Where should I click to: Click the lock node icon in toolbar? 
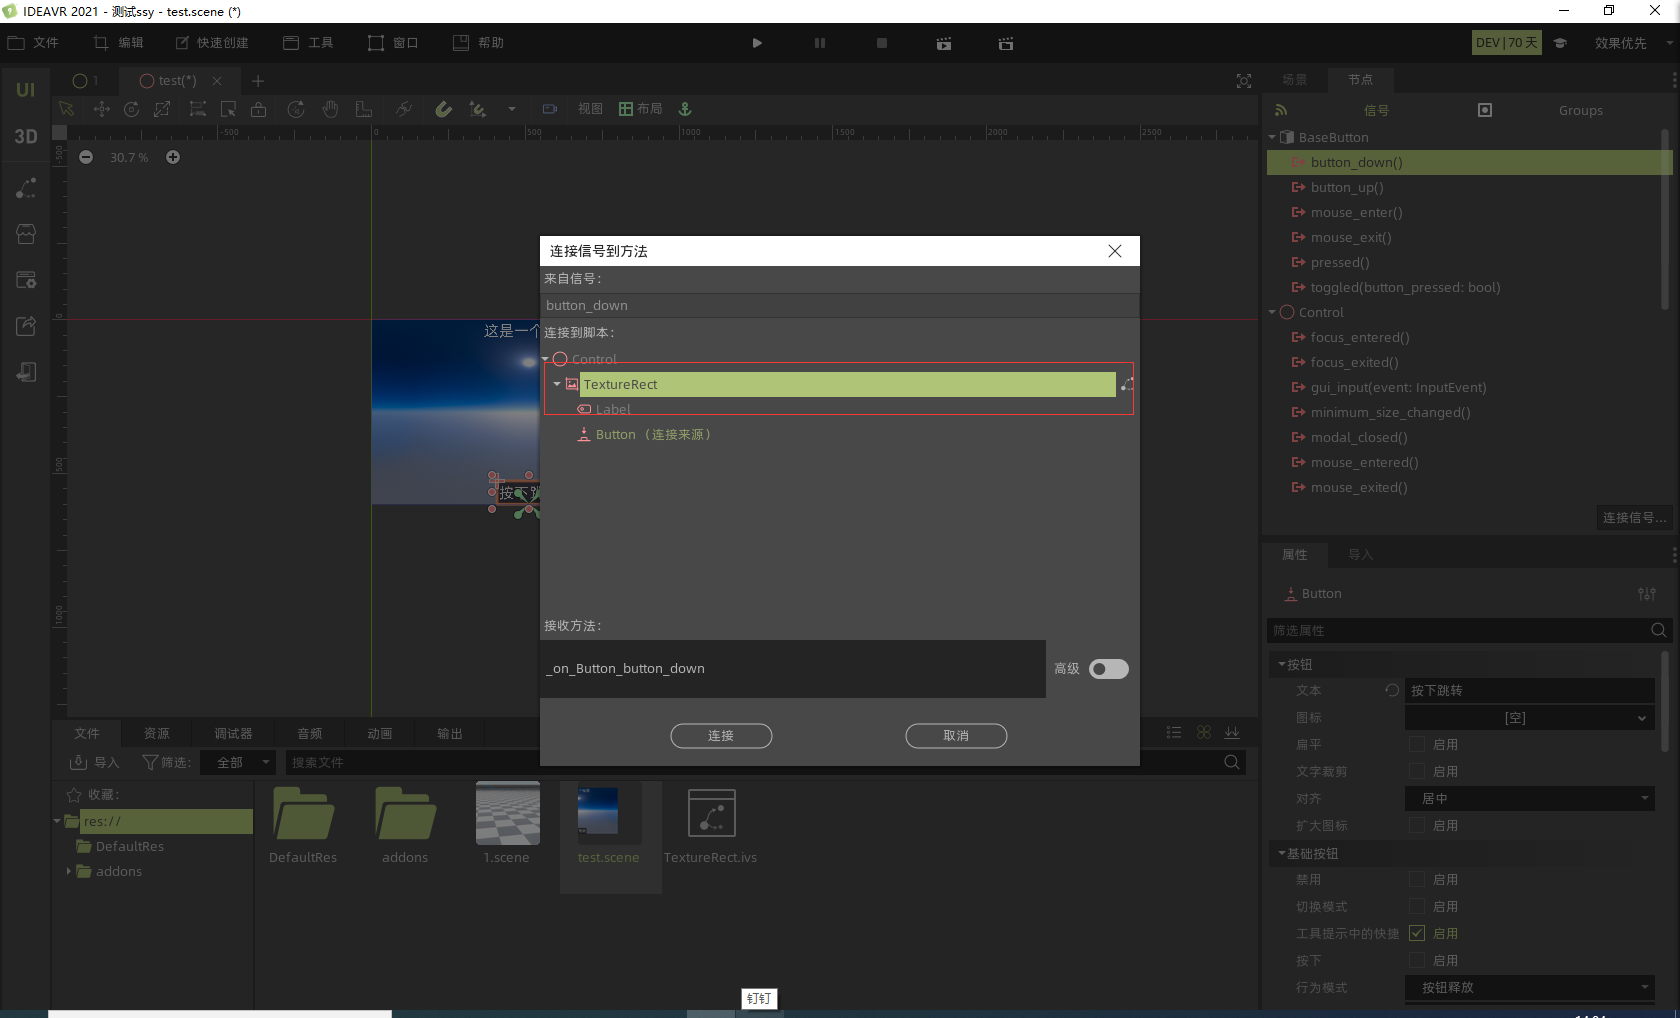click(x=259, y=109)
